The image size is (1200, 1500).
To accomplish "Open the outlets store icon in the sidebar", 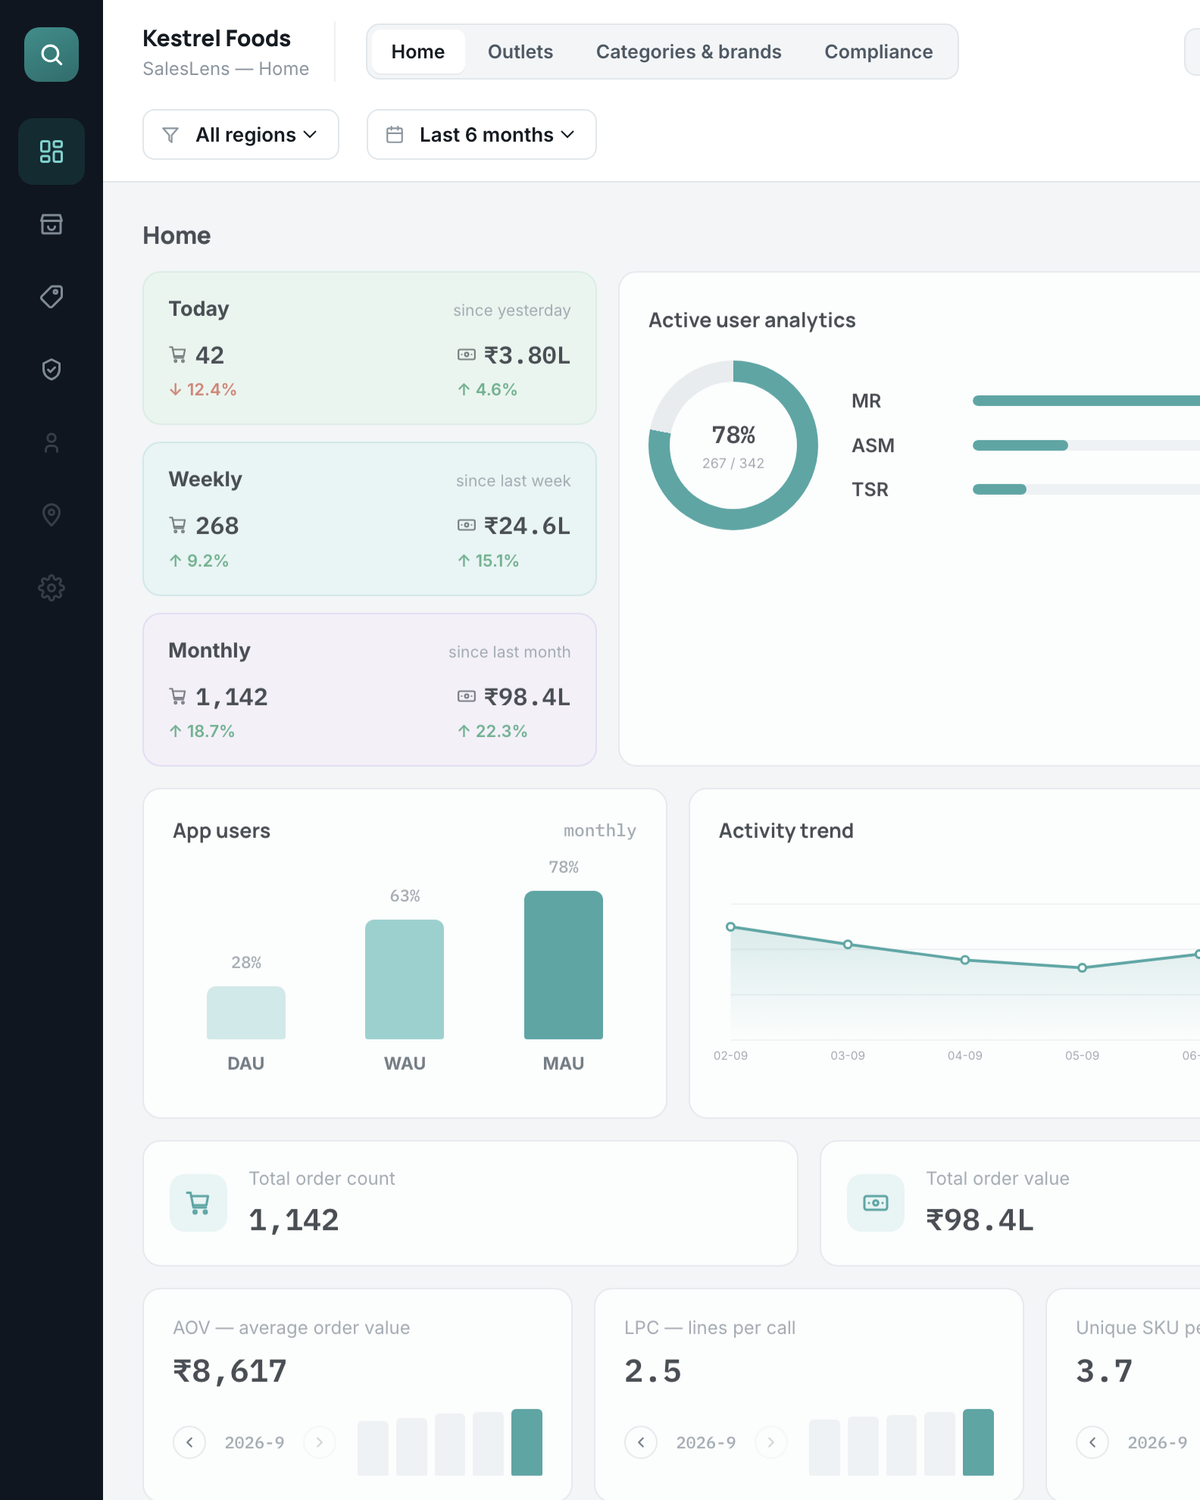I will (x=51, y=224).
